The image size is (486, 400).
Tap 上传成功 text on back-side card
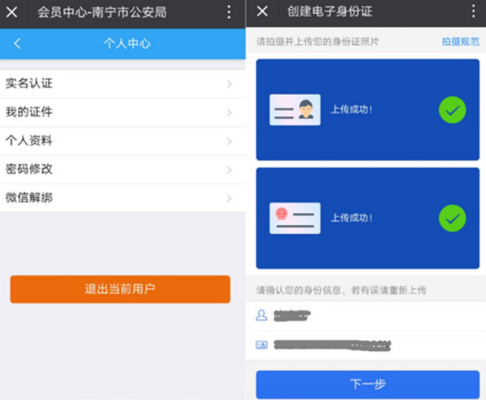(352, 218)
